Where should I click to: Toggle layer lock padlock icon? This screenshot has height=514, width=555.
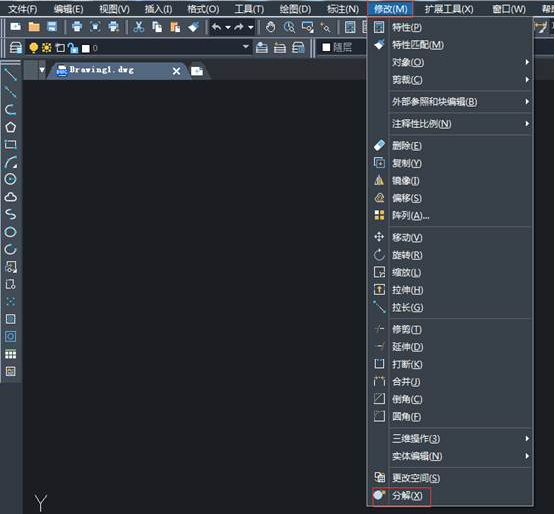(73, 47)
